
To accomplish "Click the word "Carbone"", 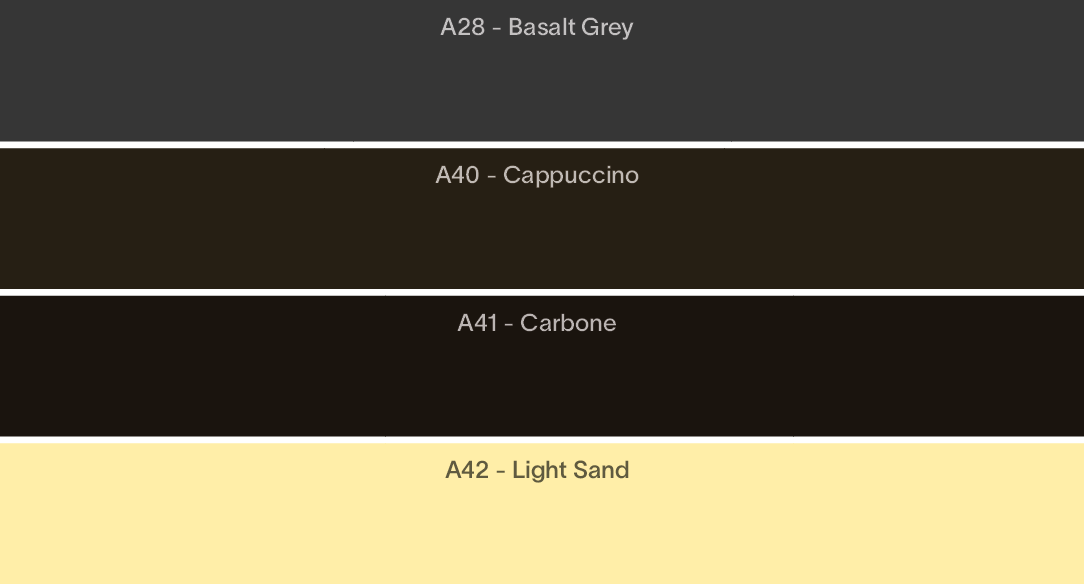I will 568,323.
